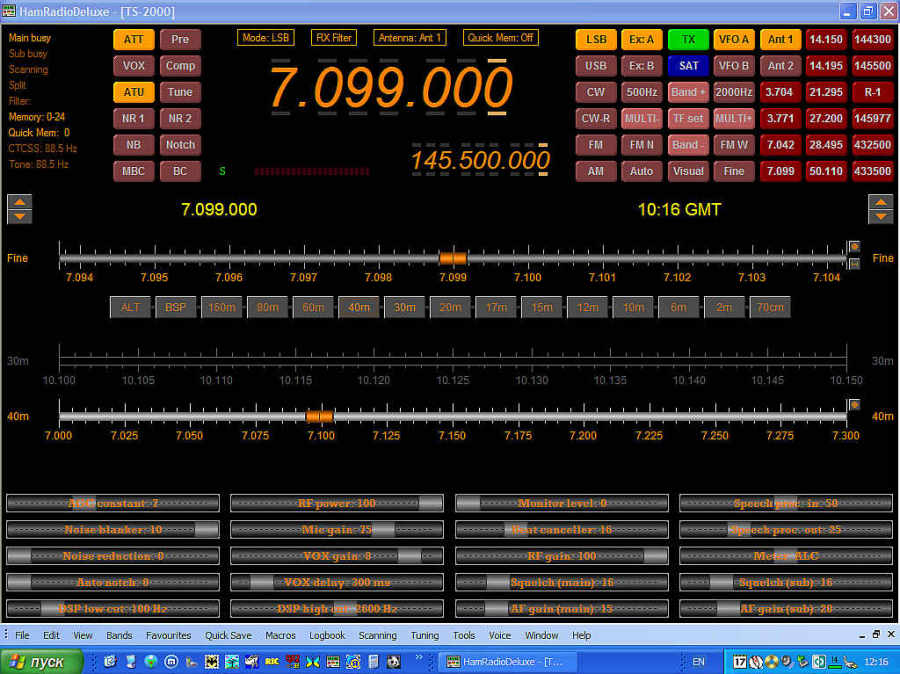
Task: Expand the quick launch overflow chevron
Action: (418, 658)
